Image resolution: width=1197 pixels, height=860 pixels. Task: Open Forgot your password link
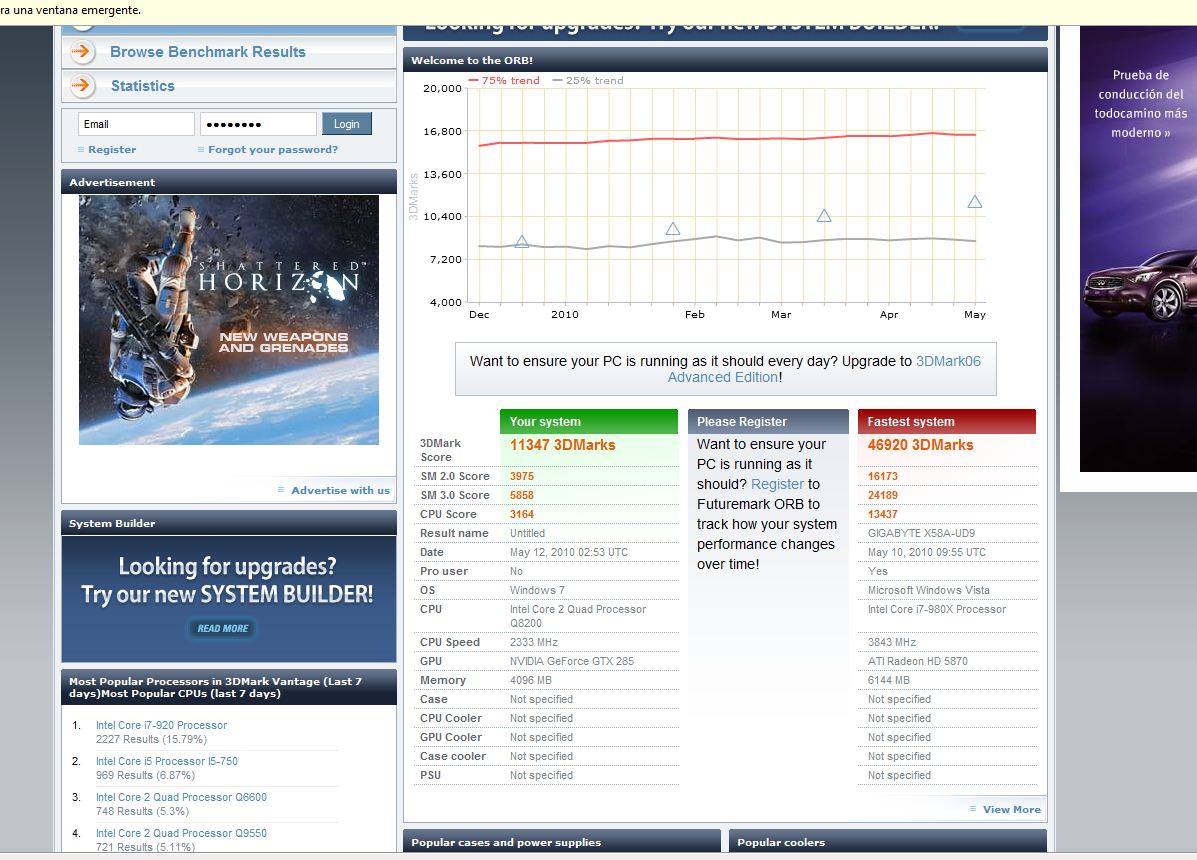coord(273,150)
